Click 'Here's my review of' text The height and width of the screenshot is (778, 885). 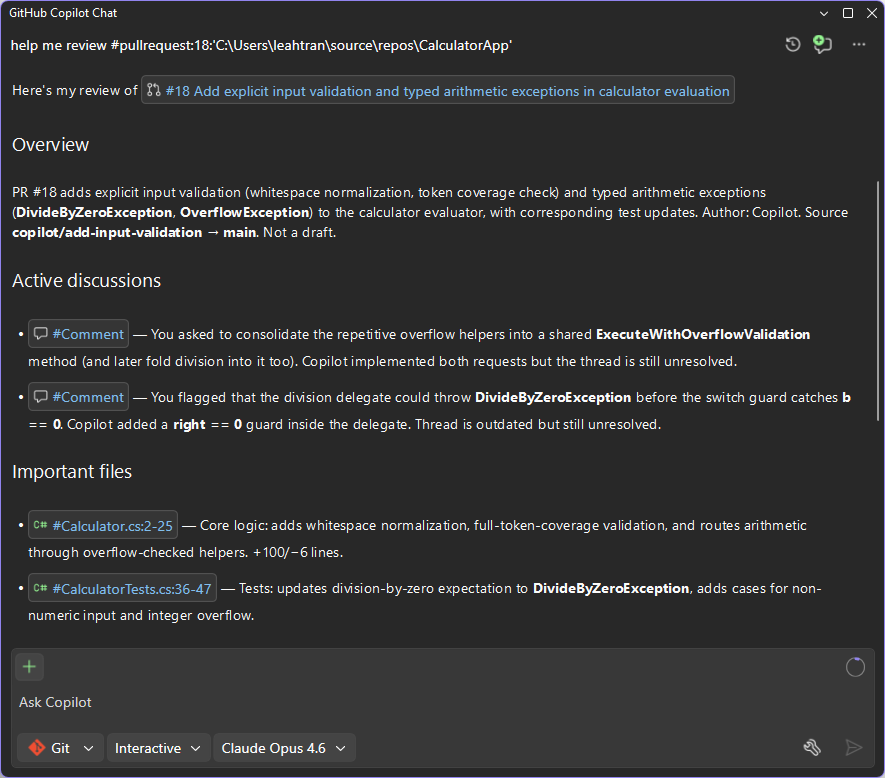tap(75, 90)
